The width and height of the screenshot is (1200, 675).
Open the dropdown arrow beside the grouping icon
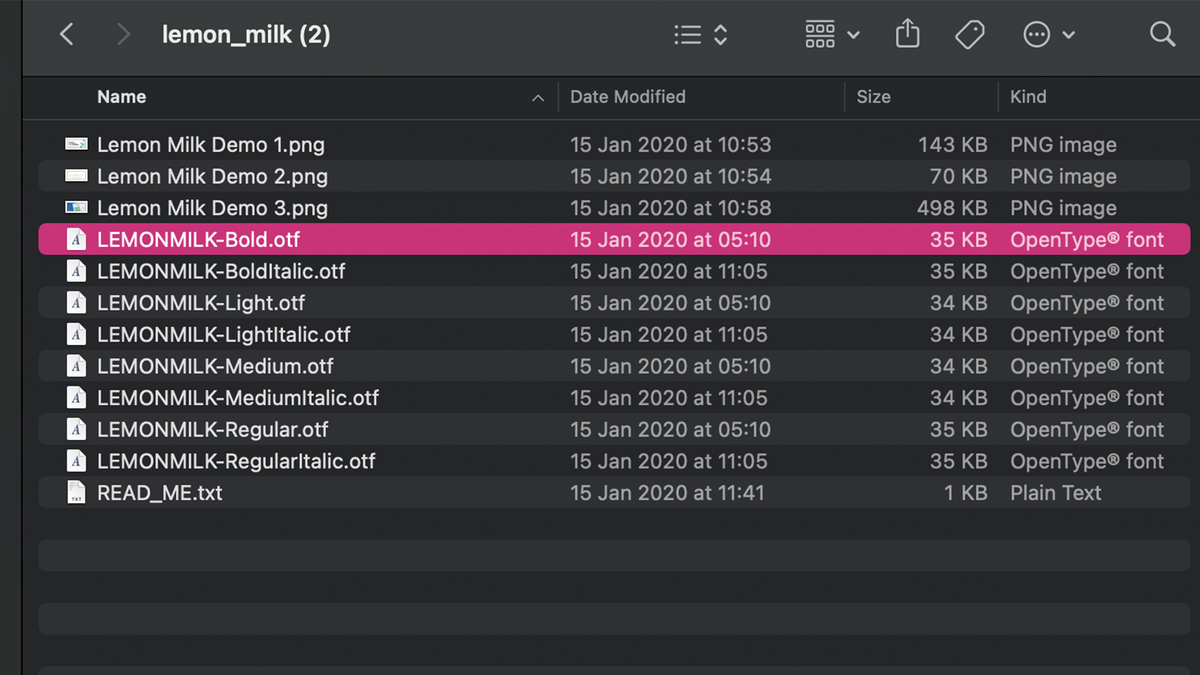tap(853, 34)
